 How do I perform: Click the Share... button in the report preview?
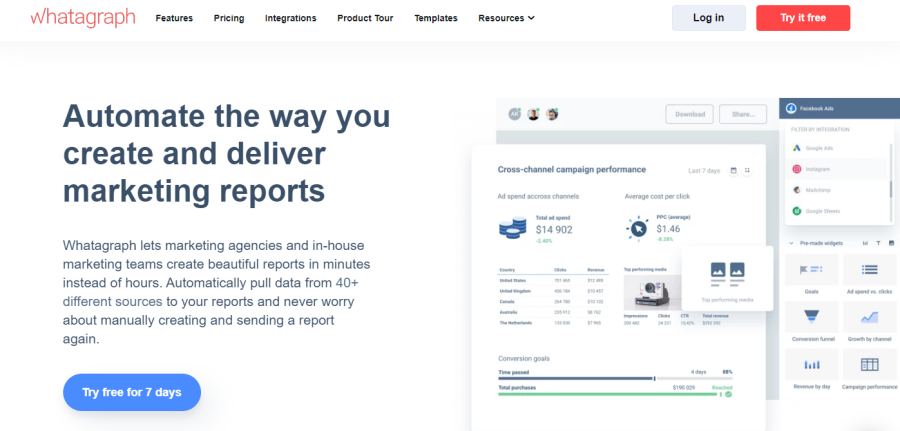coord(743,114)
